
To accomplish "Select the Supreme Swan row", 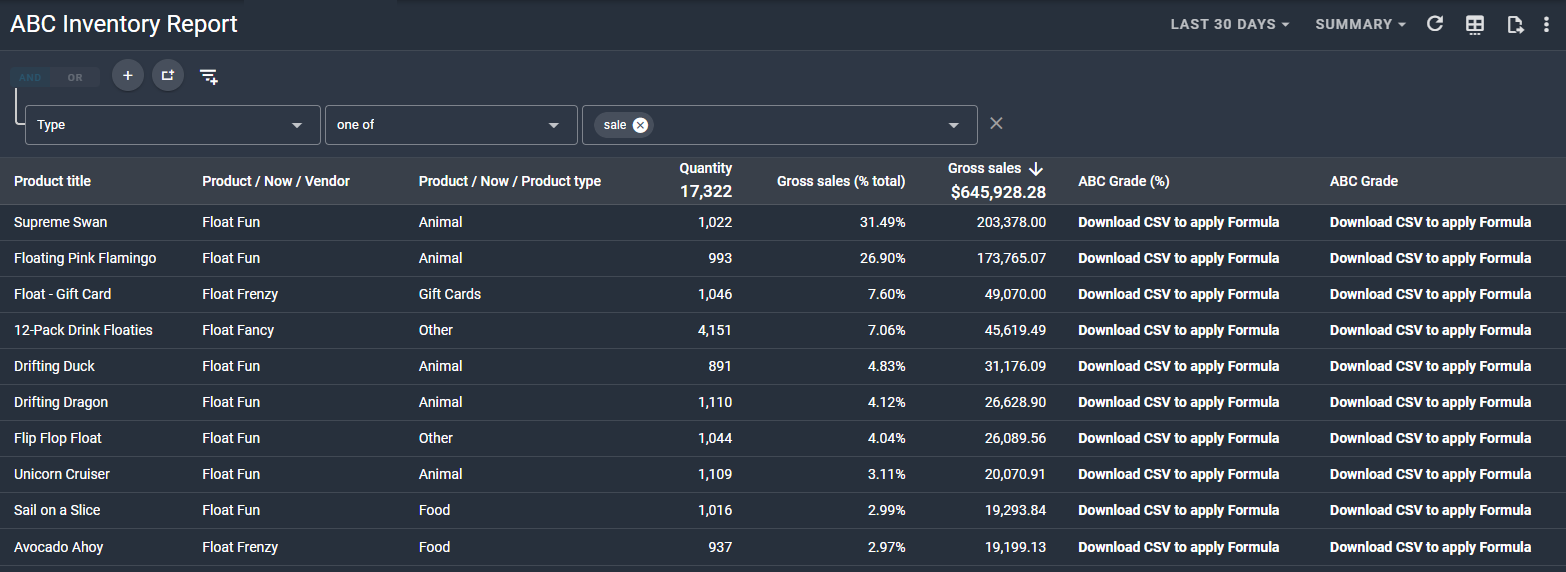I will (60, 222).
